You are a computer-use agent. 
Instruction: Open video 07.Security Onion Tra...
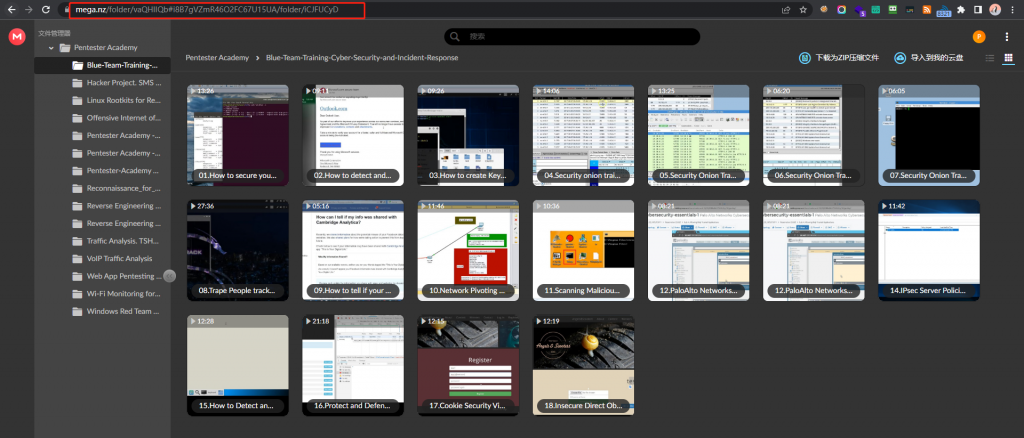pyautogui.click(x=929, y=135)
